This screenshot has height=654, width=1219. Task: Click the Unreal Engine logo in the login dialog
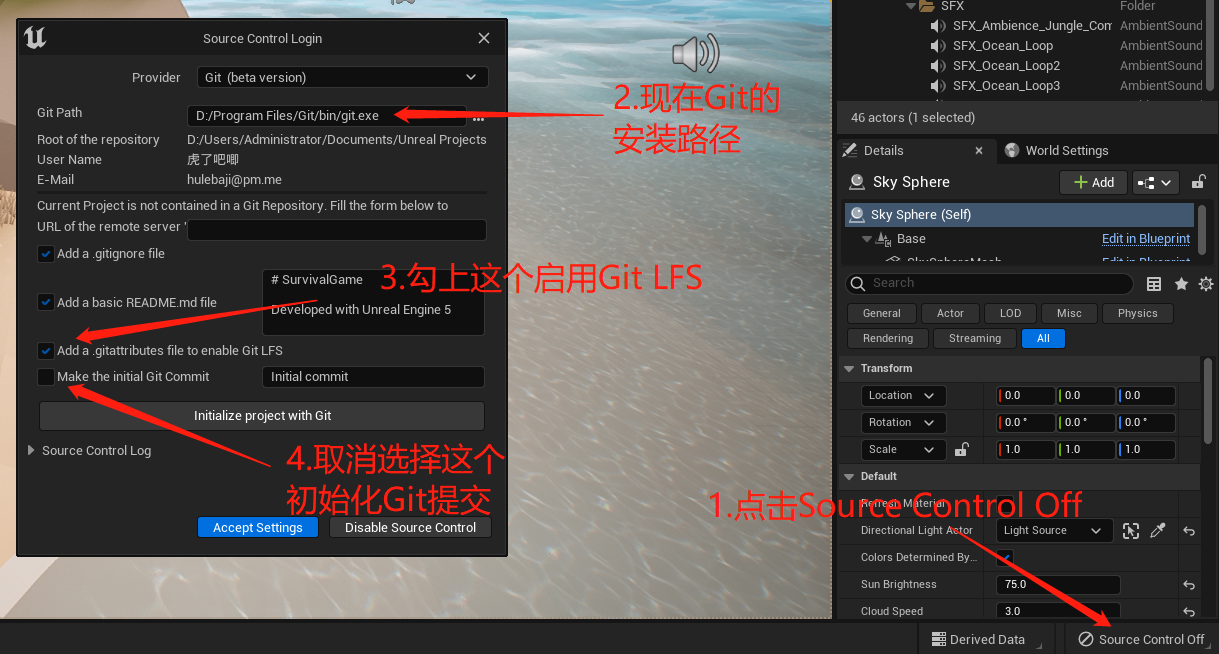point(35,38)
